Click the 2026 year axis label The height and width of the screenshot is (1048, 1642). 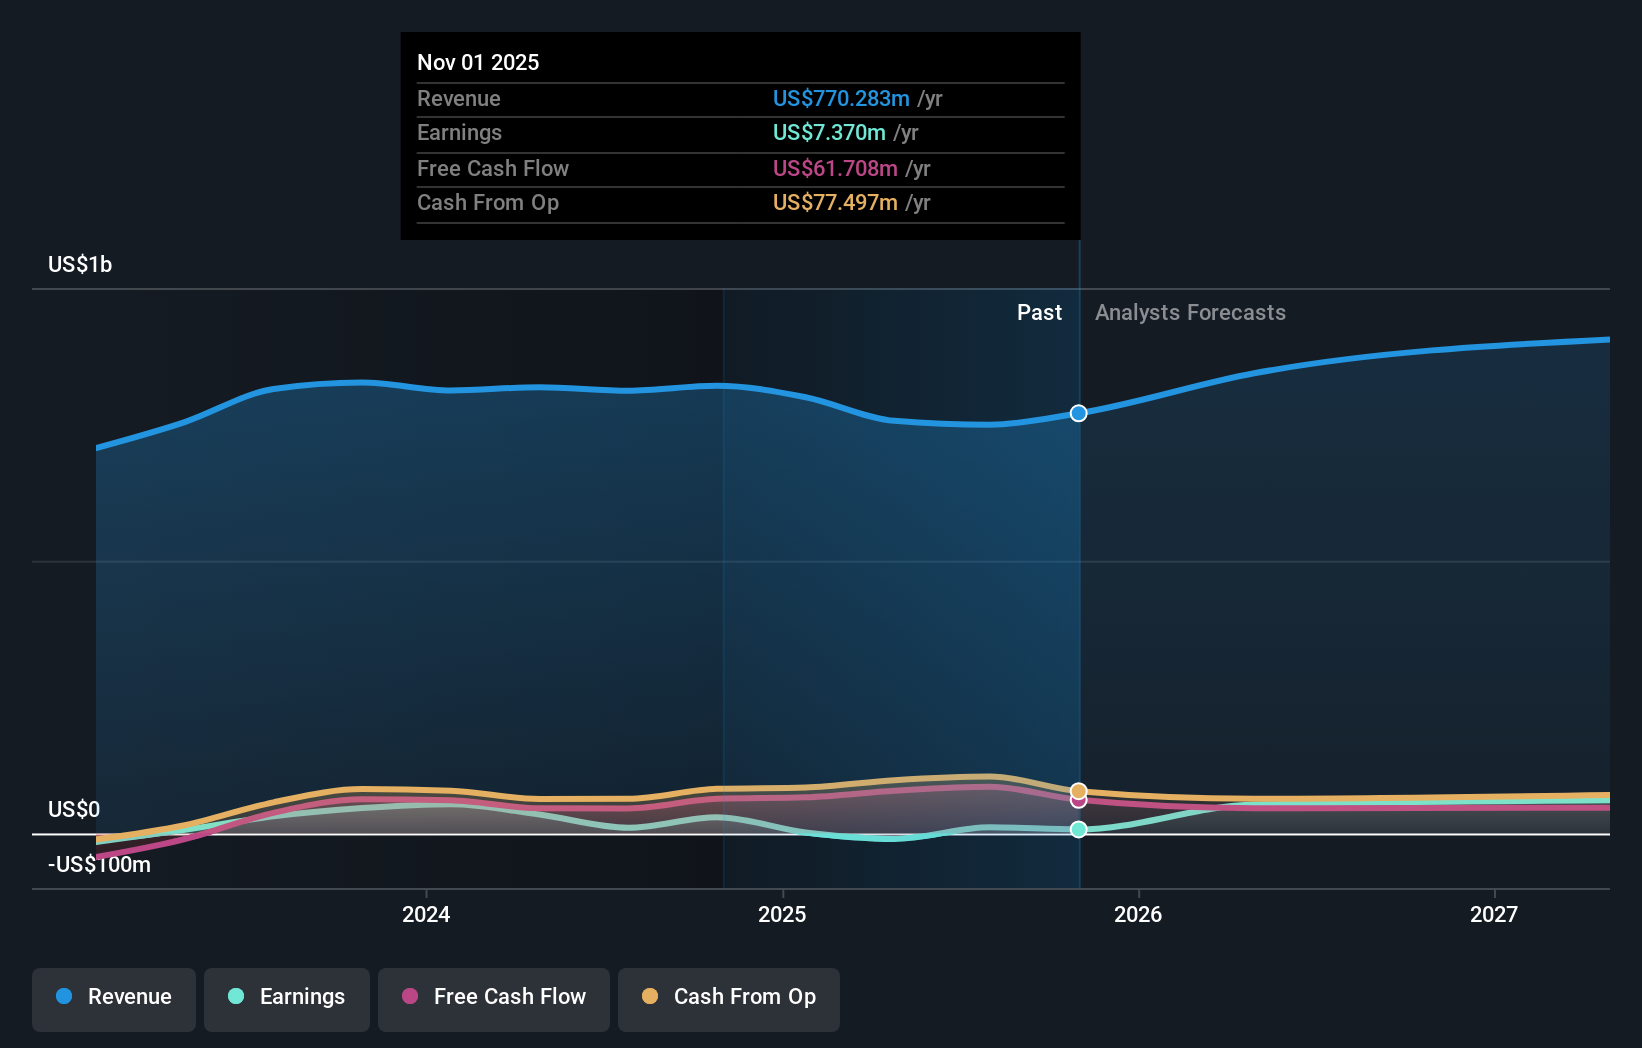(x=1139, y=914)
